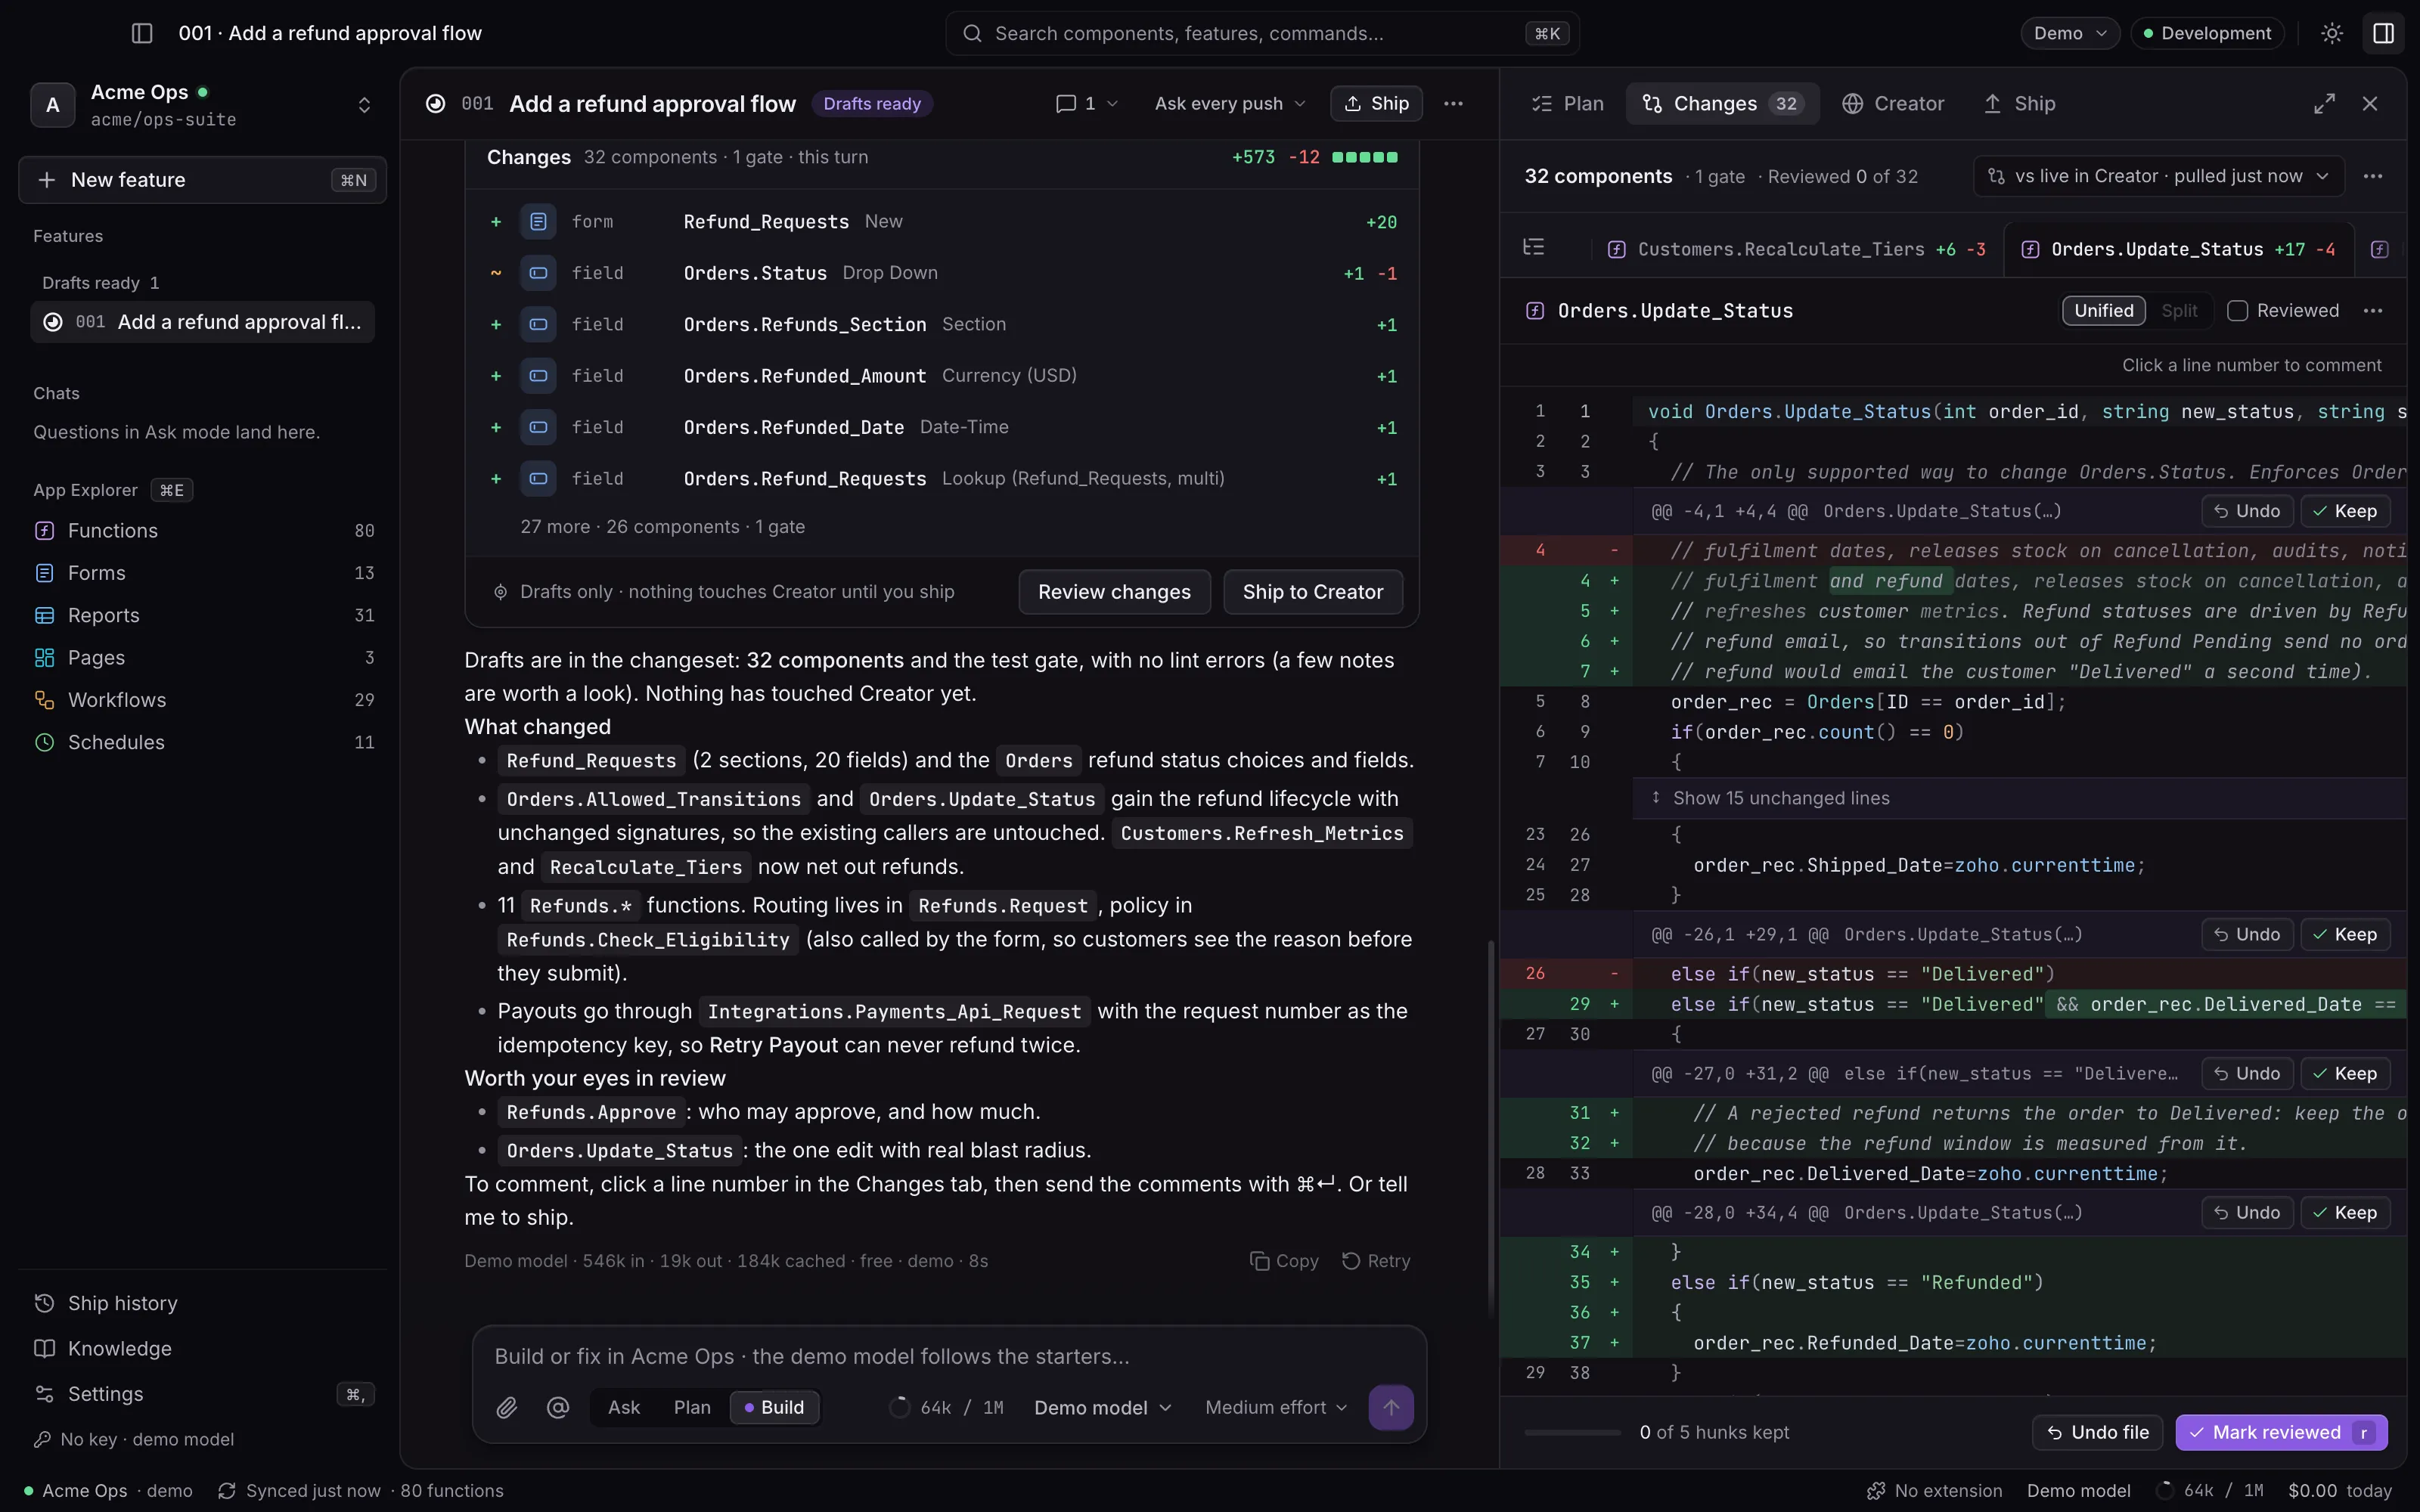This screenshot has height=1512, width=2420.
Task: Attach a file with the paperclip icon
Action: [x=507, y=1407]
